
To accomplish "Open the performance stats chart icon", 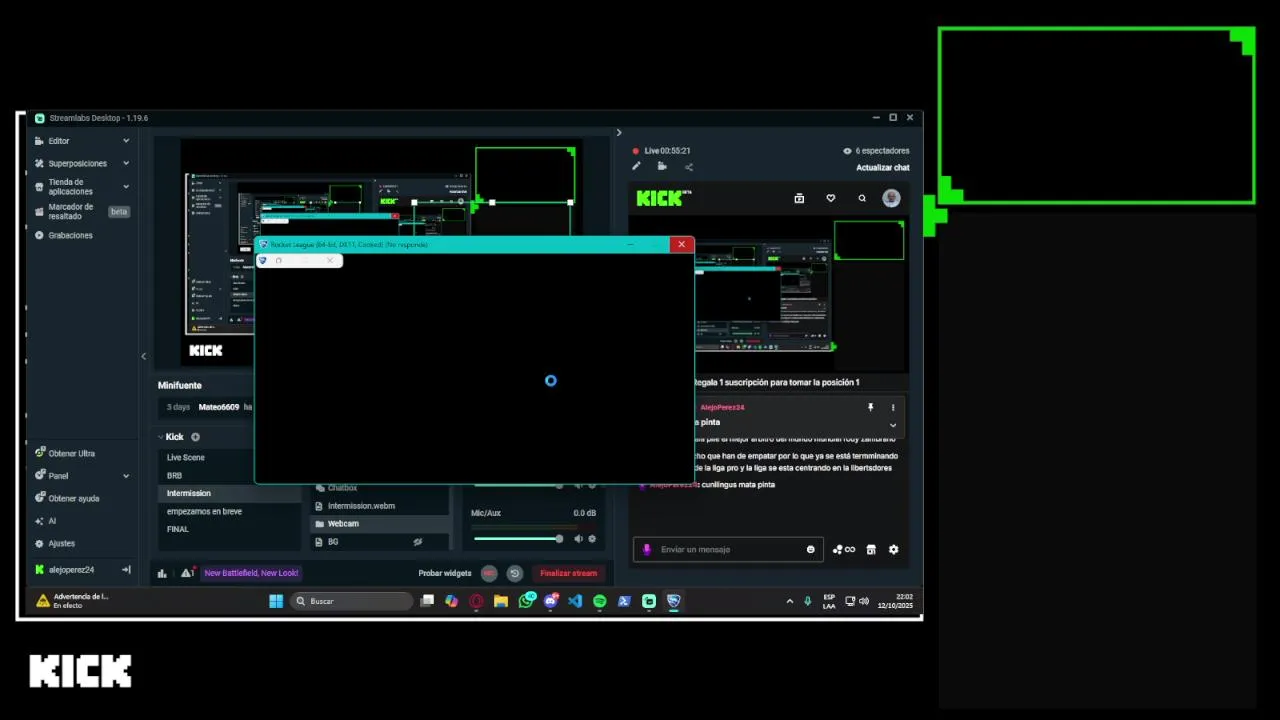I will click(x=162, y=573).
